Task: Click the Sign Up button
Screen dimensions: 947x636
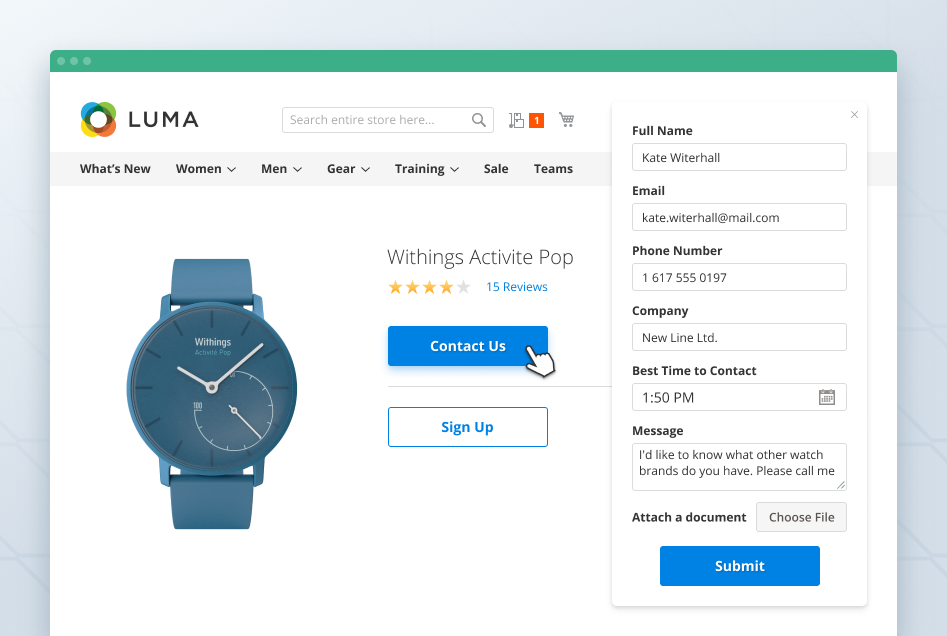Action: (x=467, y=426)
